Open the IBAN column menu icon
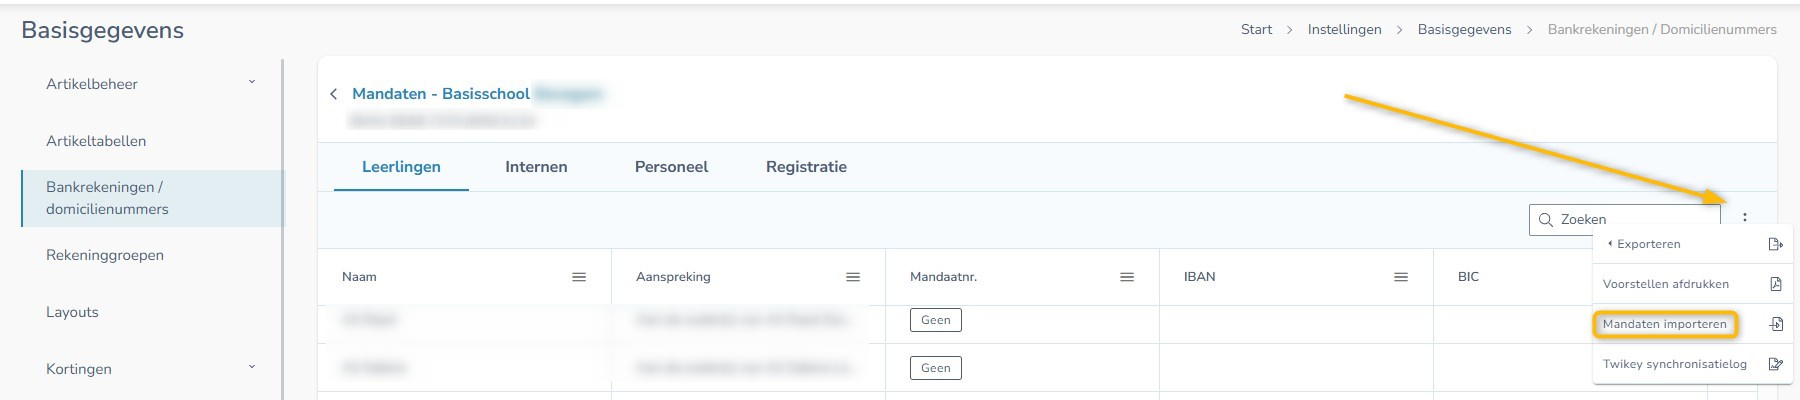This screenshot has width=1800, height=400. [1401, 277]
